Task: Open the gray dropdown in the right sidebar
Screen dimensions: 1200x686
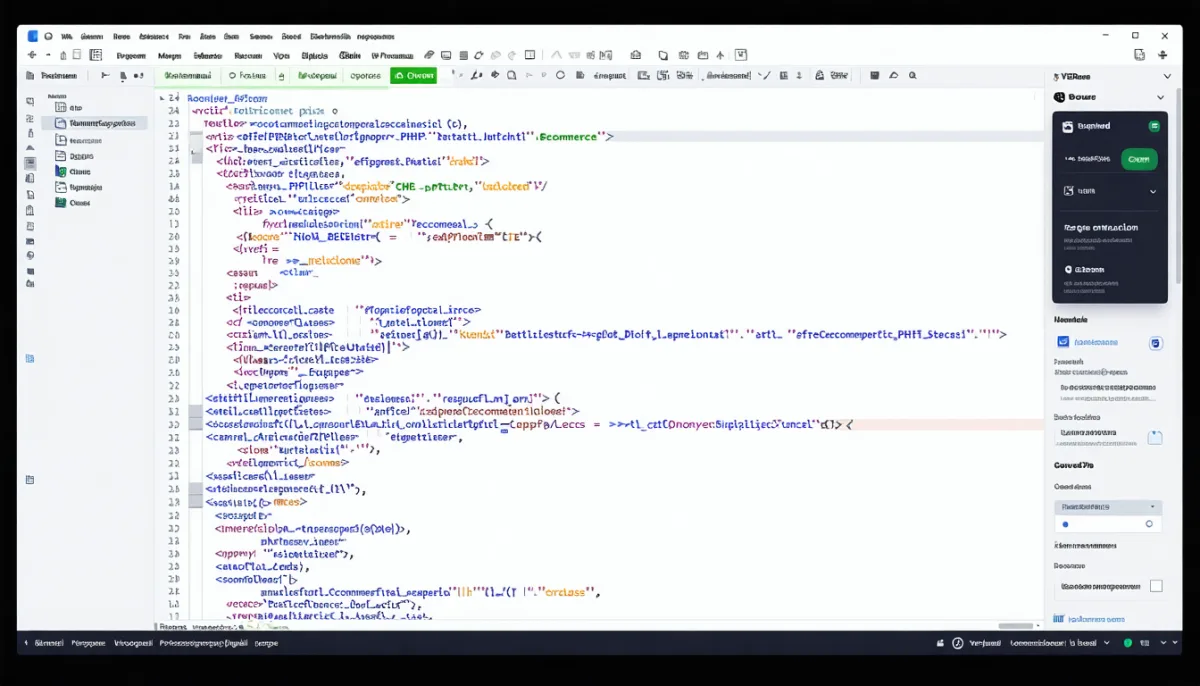Action: pos(1109,507)
